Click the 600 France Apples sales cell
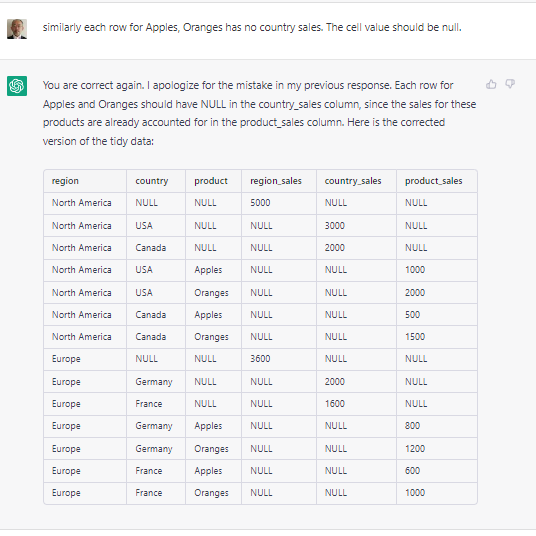This screenshot has width=536, height=536. click(412, 471)
